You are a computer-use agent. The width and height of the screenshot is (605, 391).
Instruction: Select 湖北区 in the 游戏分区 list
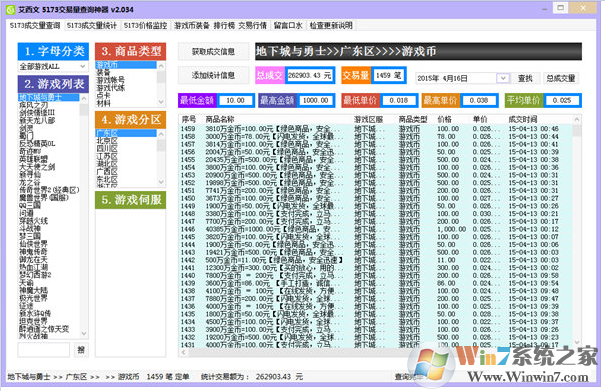[x=126, y=164]
